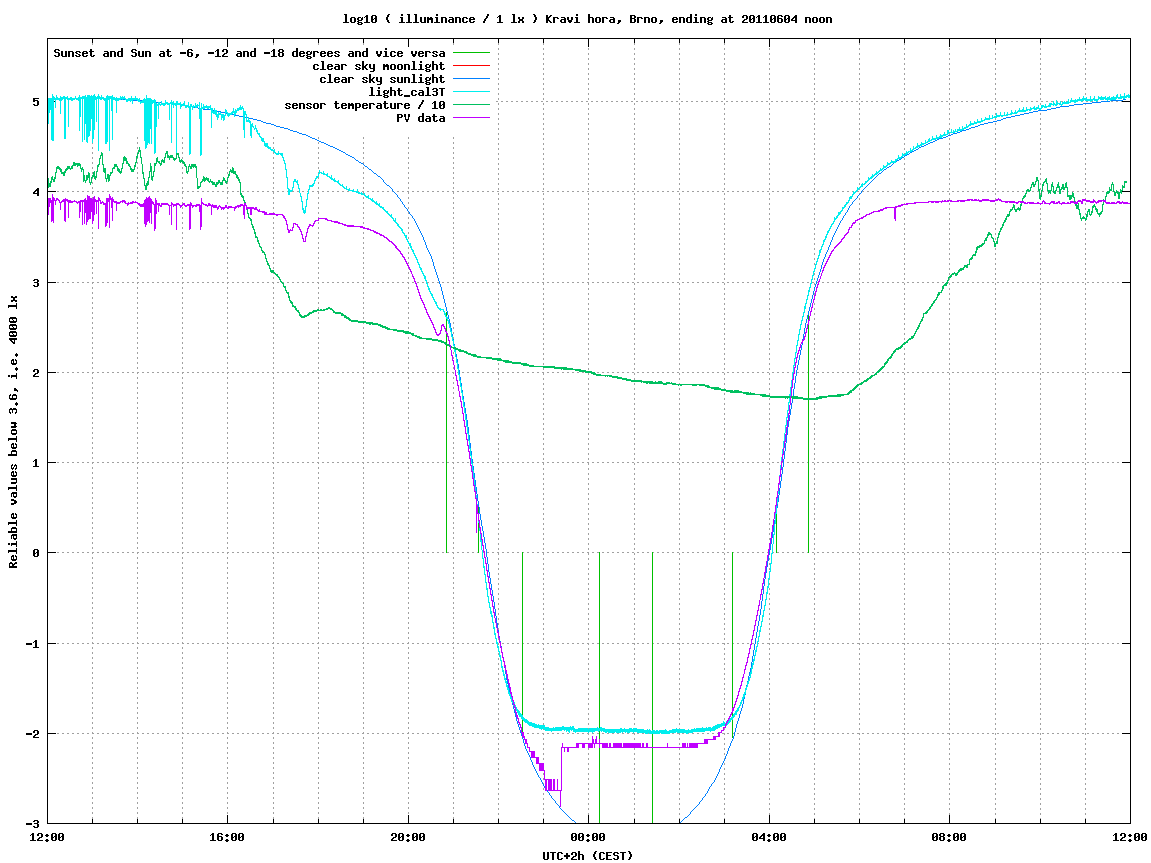Select the 'clear sky sunlight' legend label
The image size is (1151, 863).
[382, 79]
